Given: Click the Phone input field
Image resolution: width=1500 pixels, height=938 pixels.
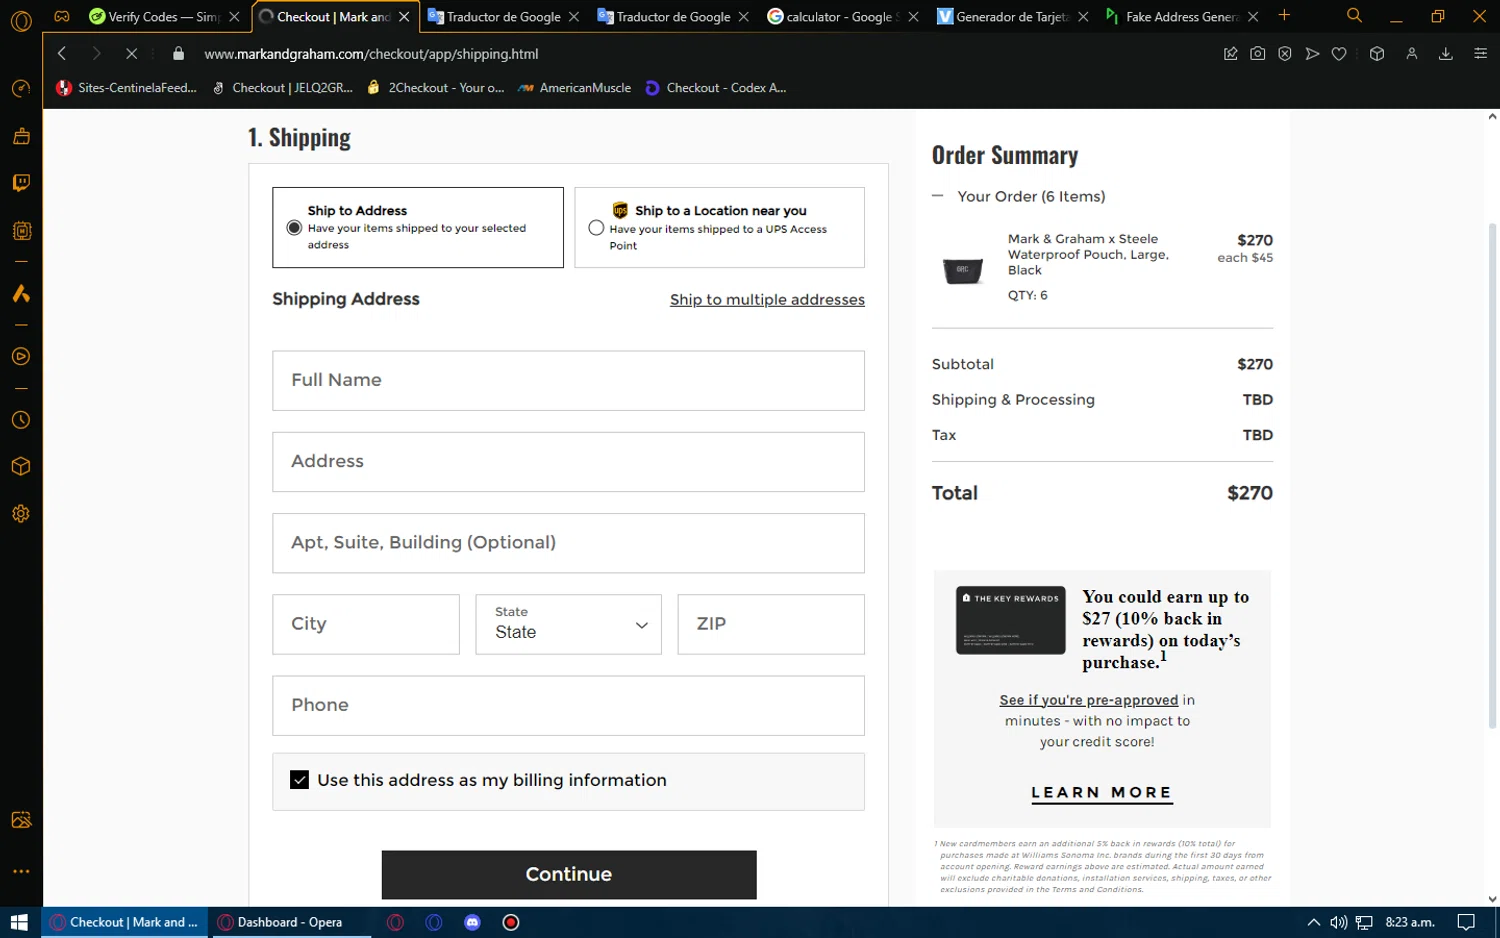Looking at the screenshot, I should pos(568,706).
